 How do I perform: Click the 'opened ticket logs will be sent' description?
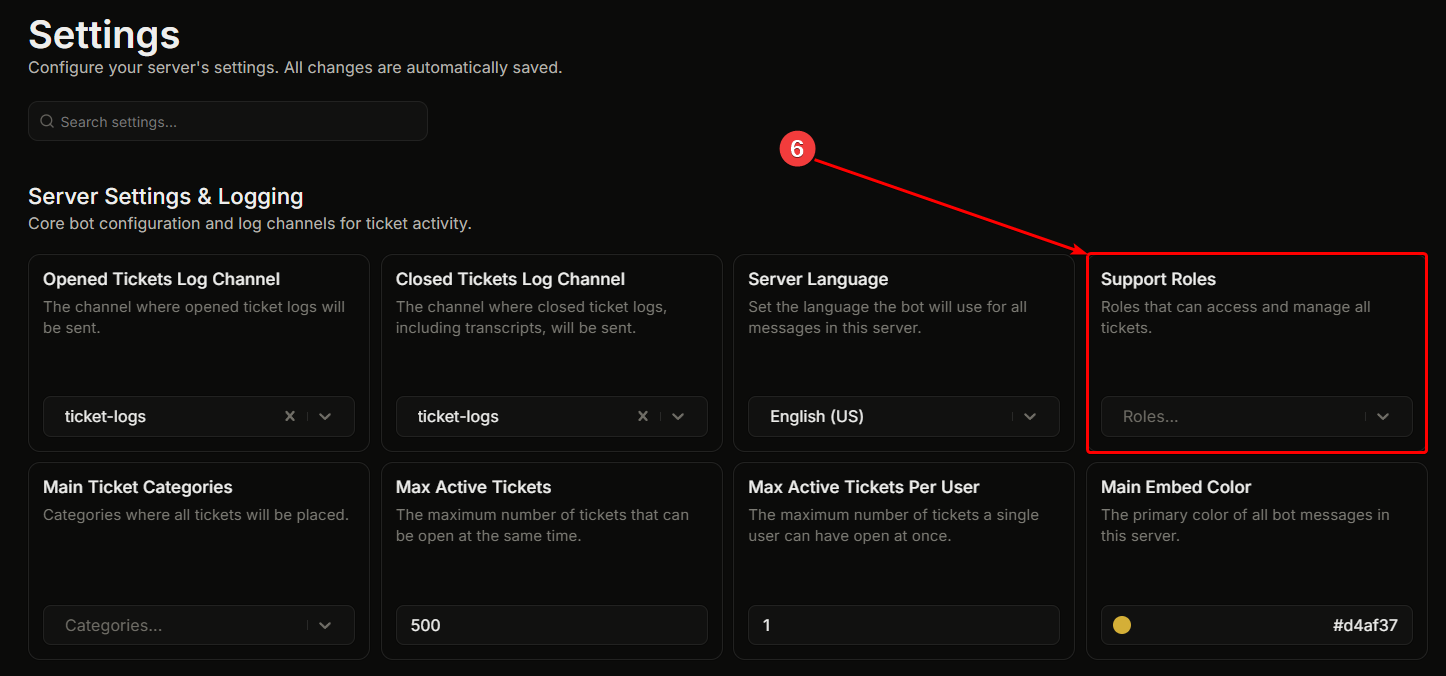pos(194,317)
